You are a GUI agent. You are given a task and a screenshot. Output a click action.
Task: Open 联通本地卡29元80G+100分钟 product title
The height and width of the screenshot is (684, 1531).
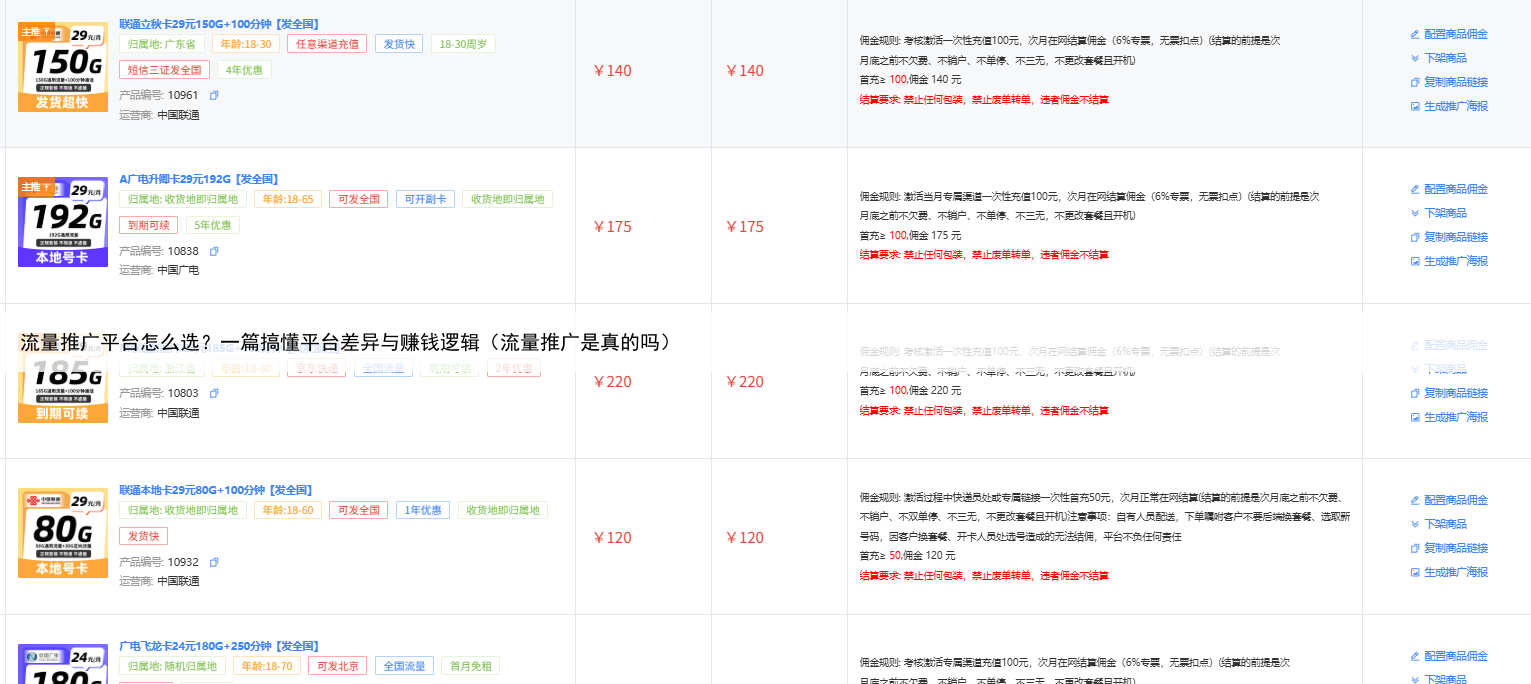(x=216, y=490)
